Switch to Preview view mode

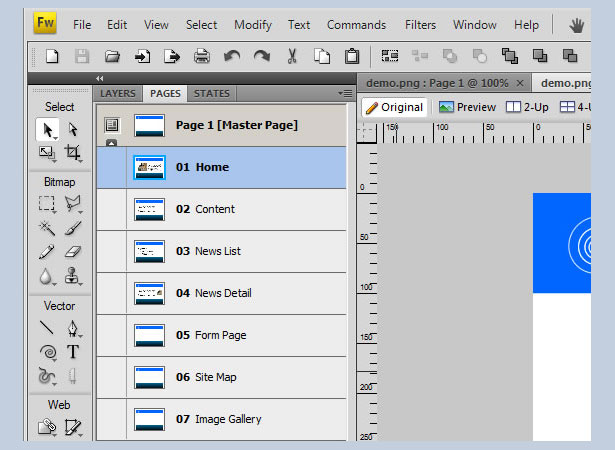pyautogui.click(x=467, y=107)
